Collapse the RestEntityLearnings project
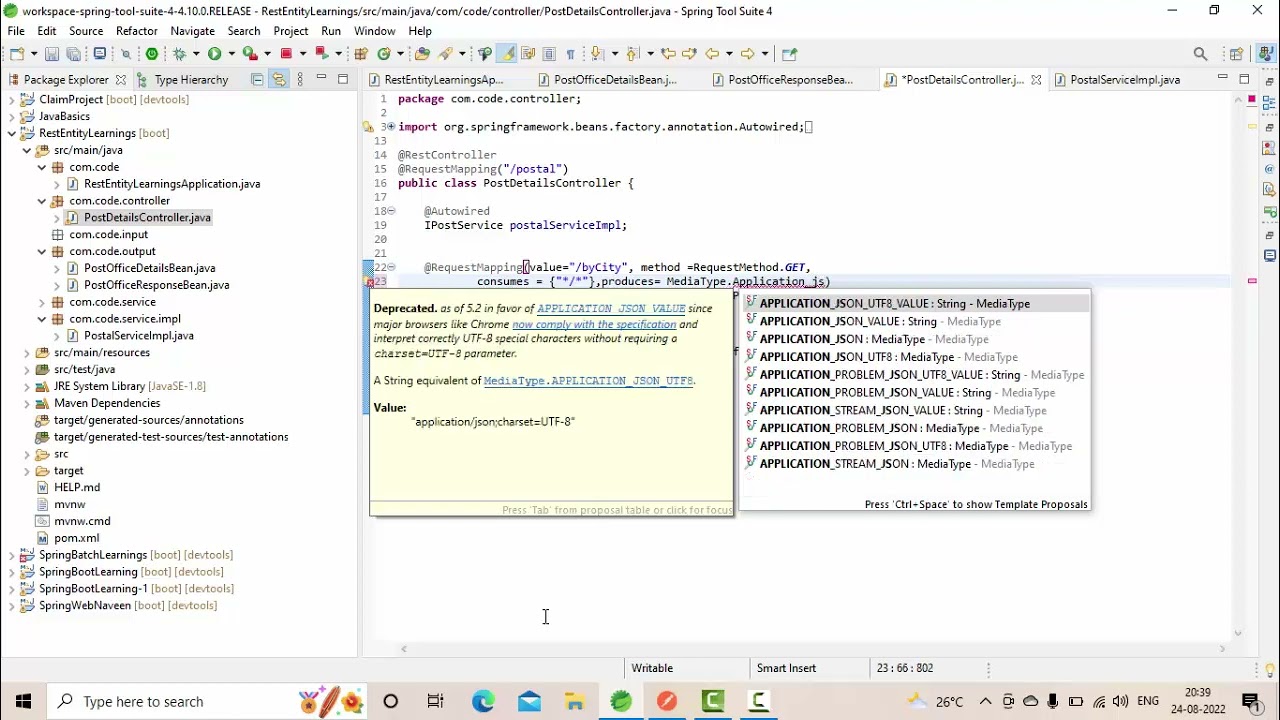The height and width of the screenshot is (720, 1280). pos(12,133)
